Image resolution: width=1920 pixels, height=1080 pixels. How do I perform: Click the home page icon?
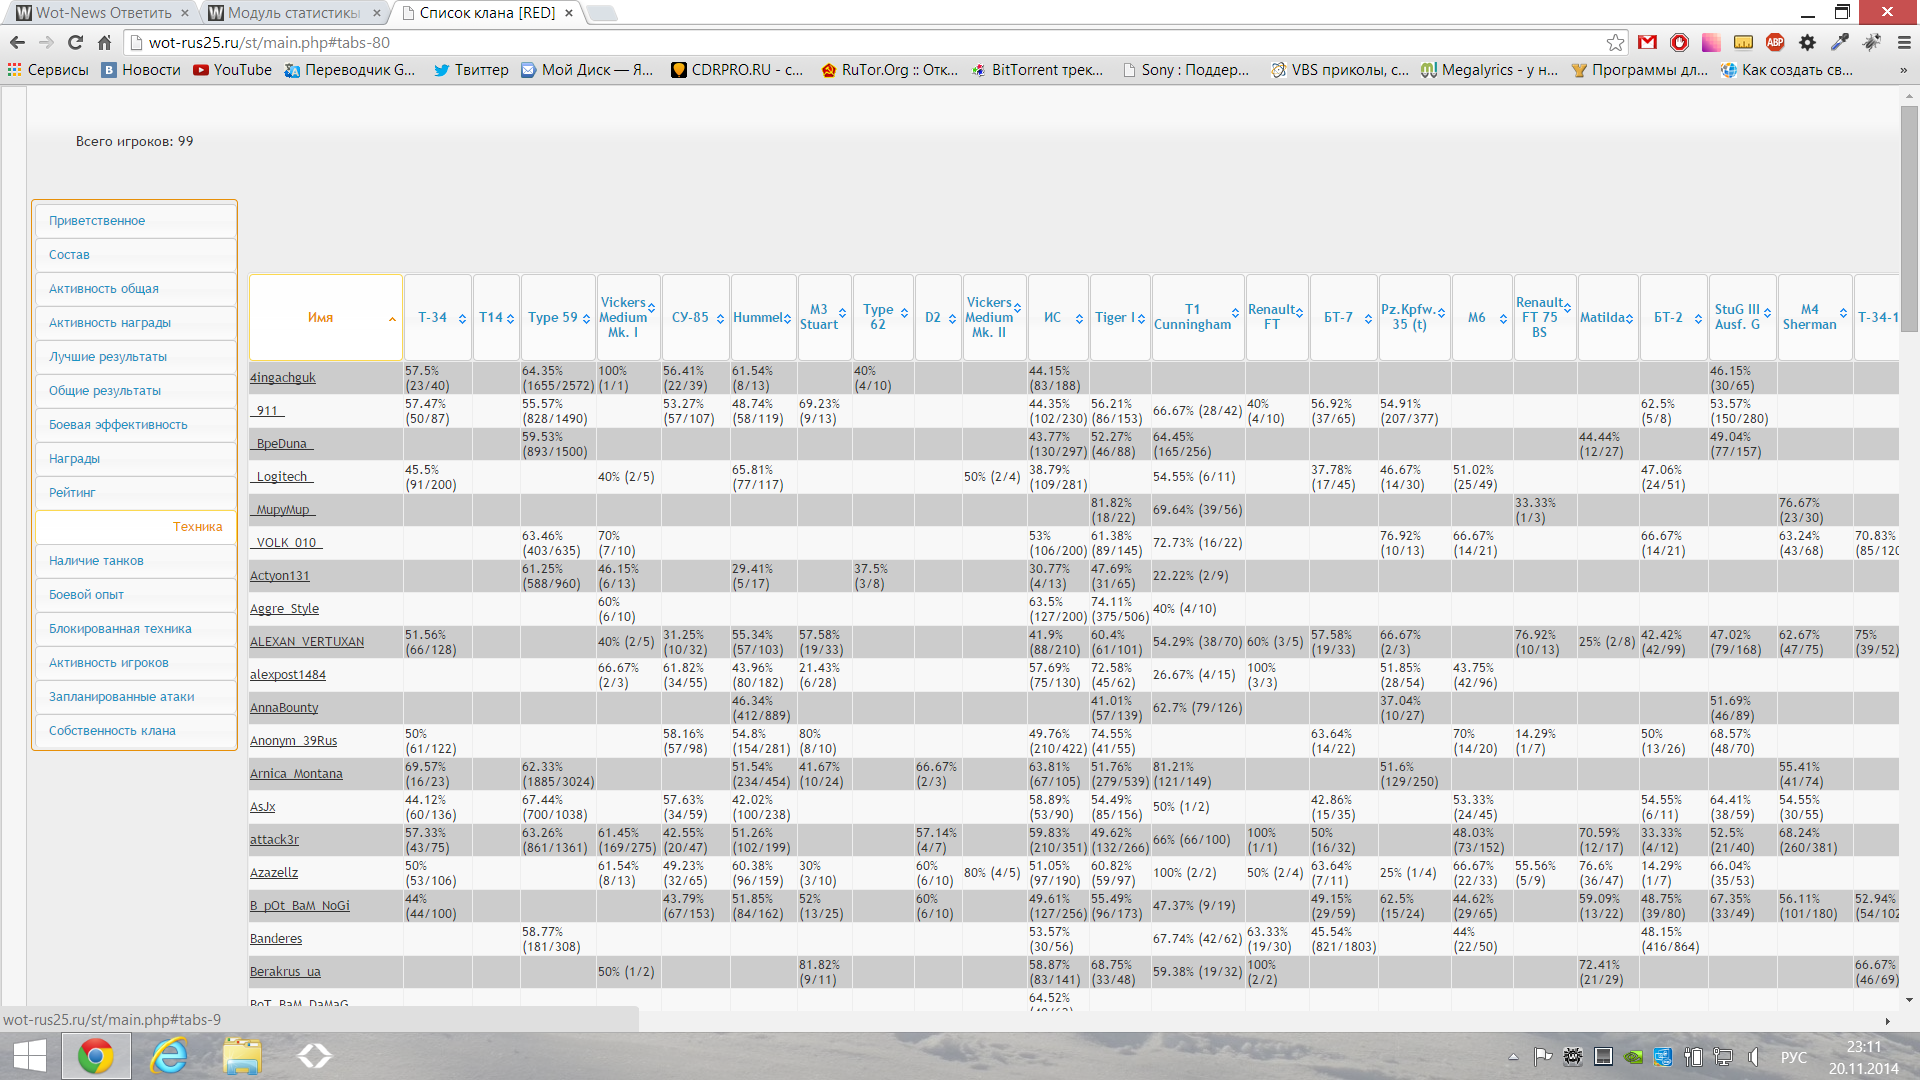click(104, 42)
